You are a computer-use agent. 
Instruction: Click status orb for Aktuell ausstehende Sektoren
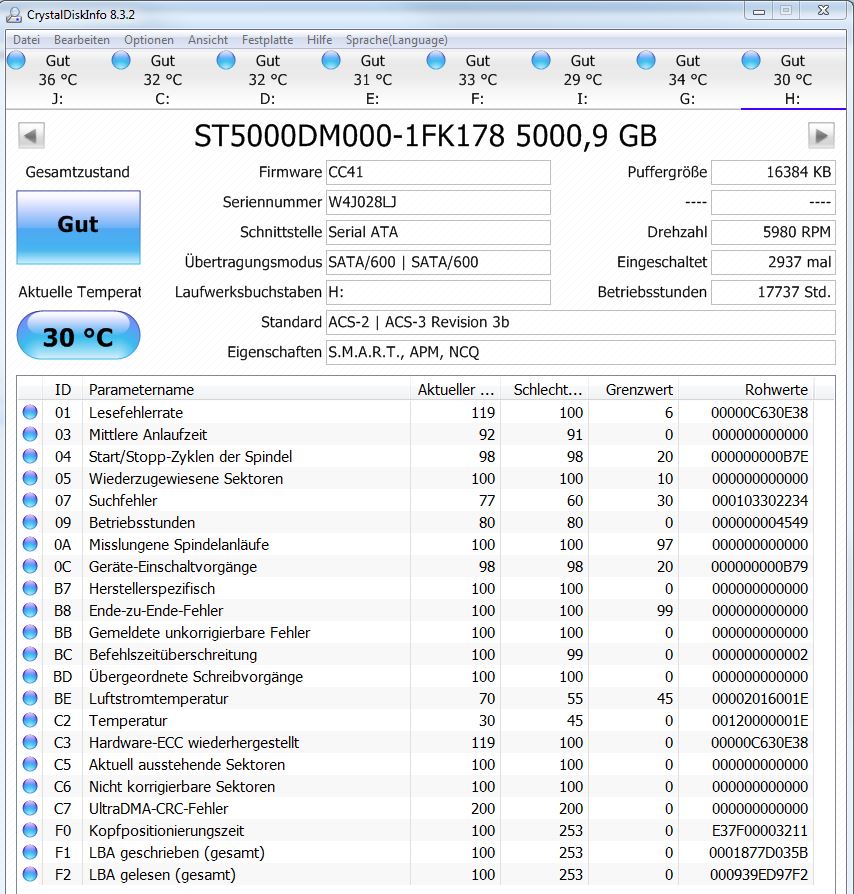[30, 764]
